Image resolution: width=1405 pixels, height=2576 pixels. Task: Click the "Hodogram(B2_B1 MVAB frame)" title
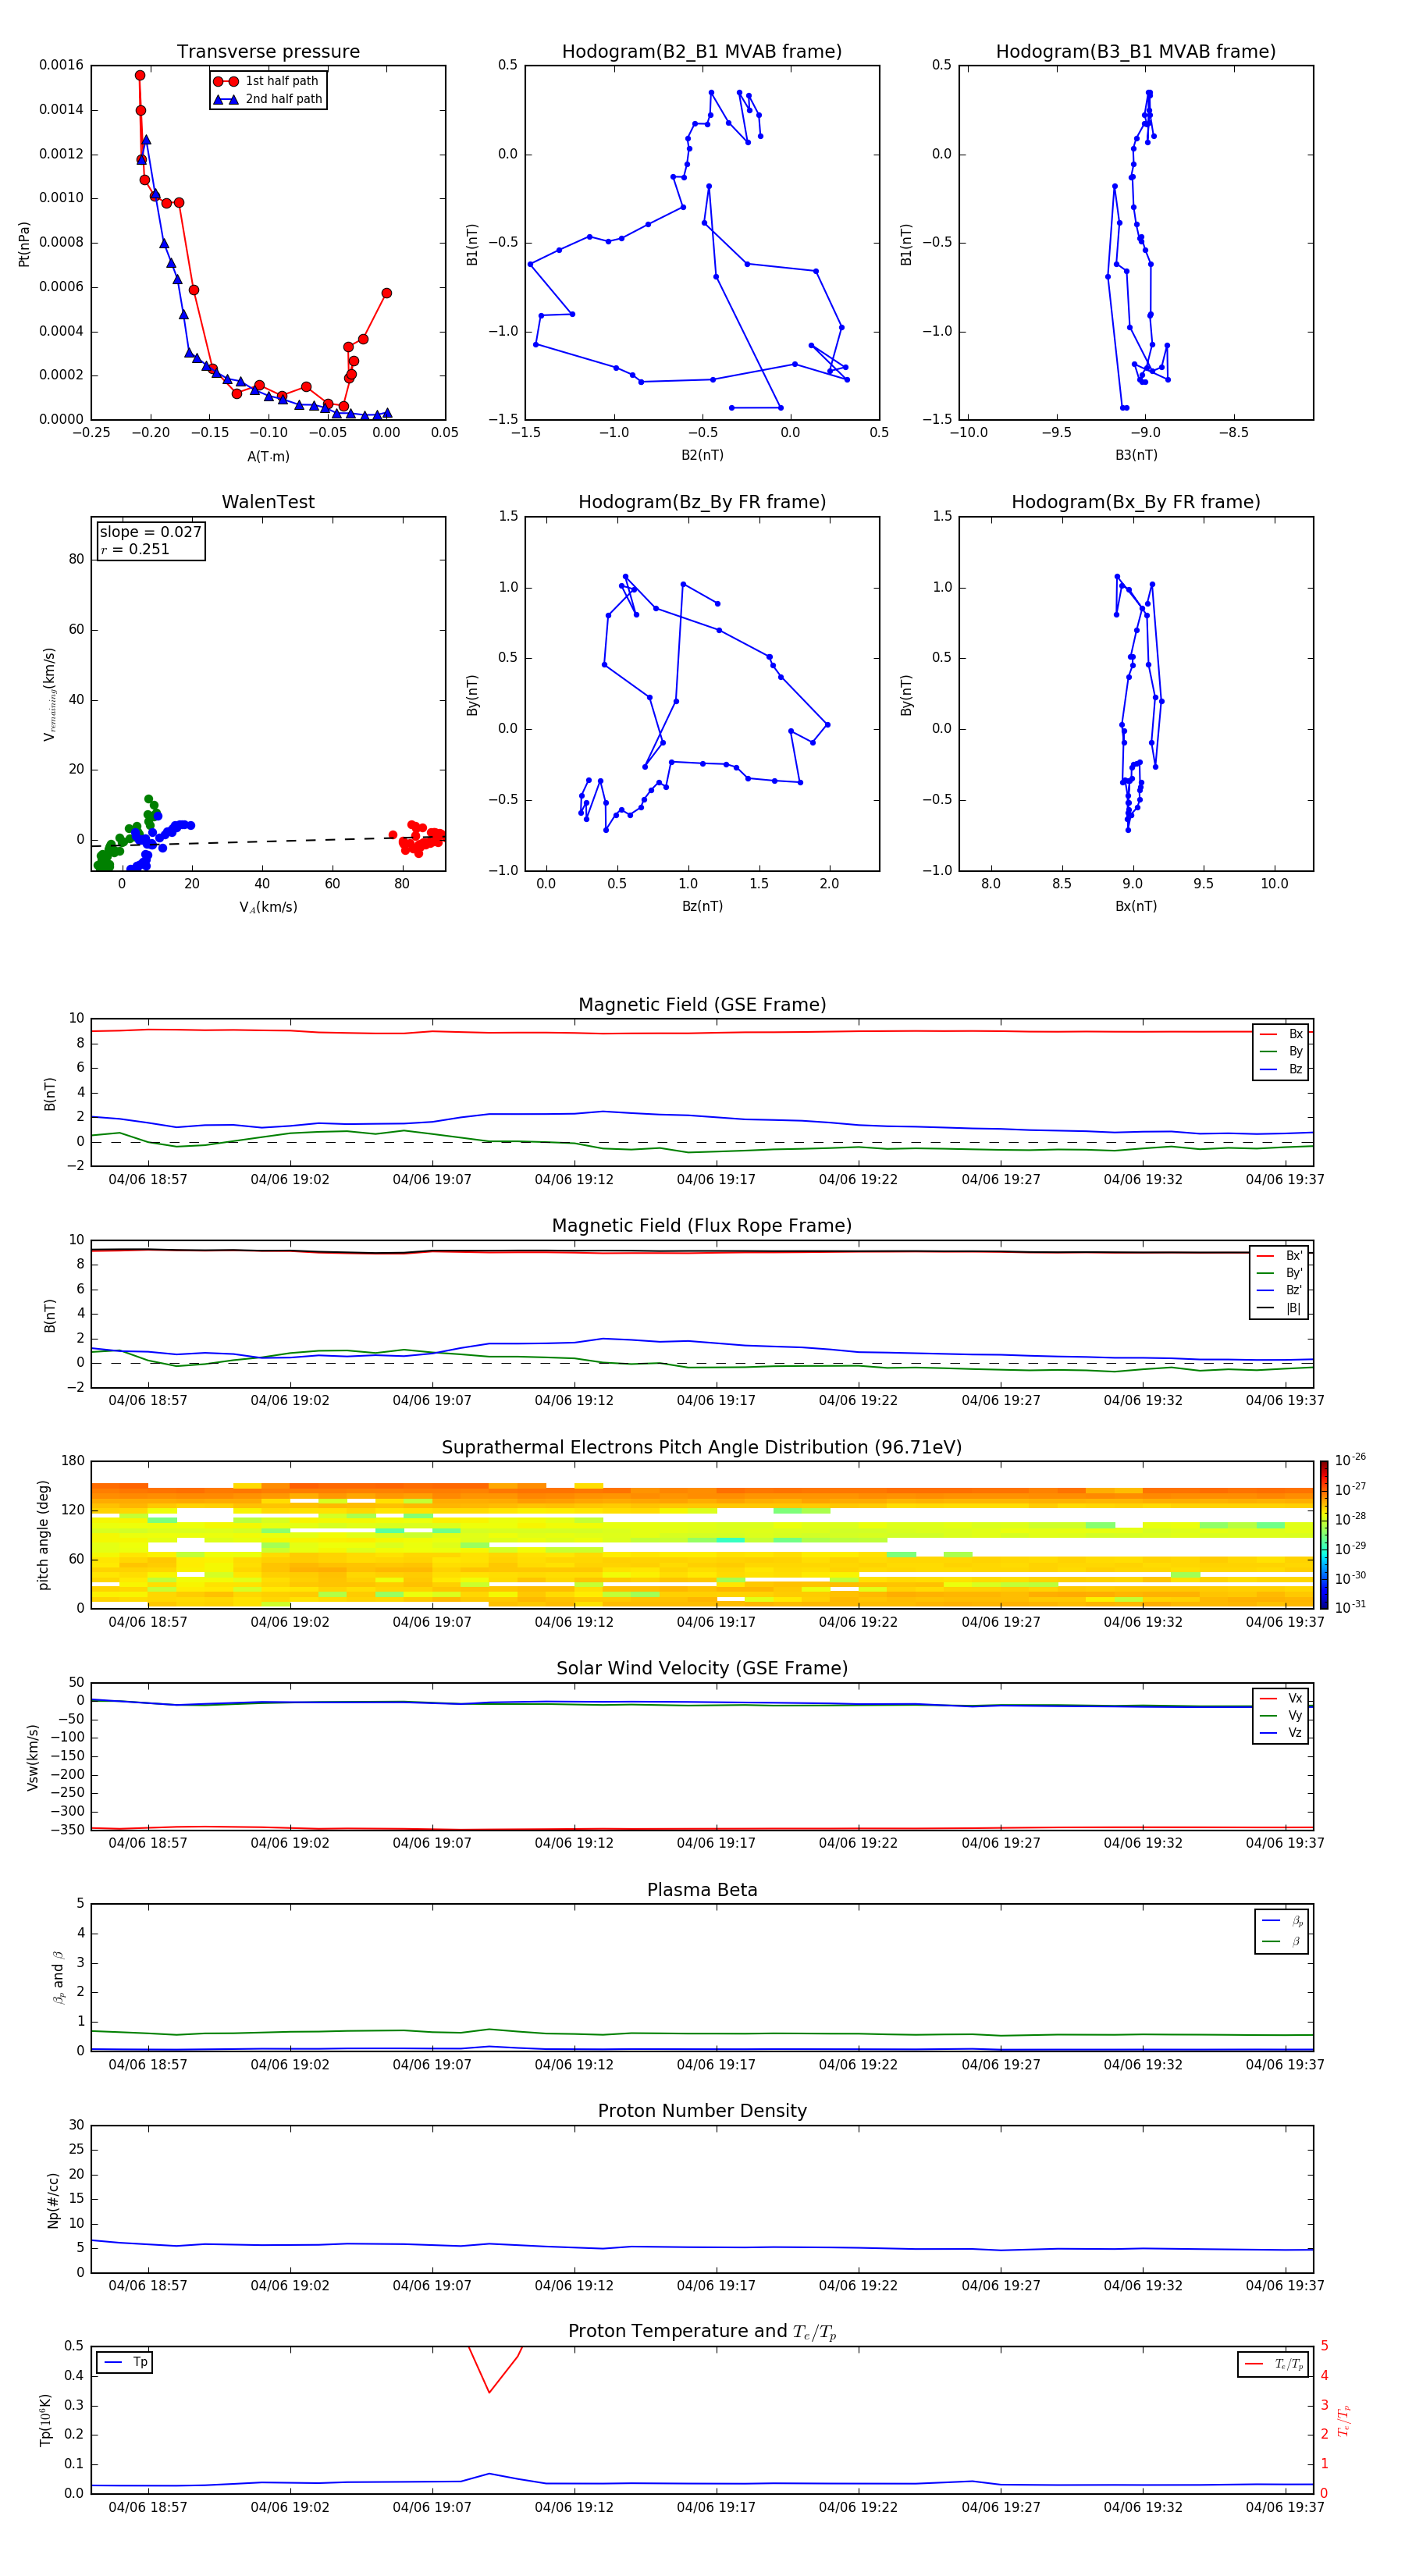[702, 52]
